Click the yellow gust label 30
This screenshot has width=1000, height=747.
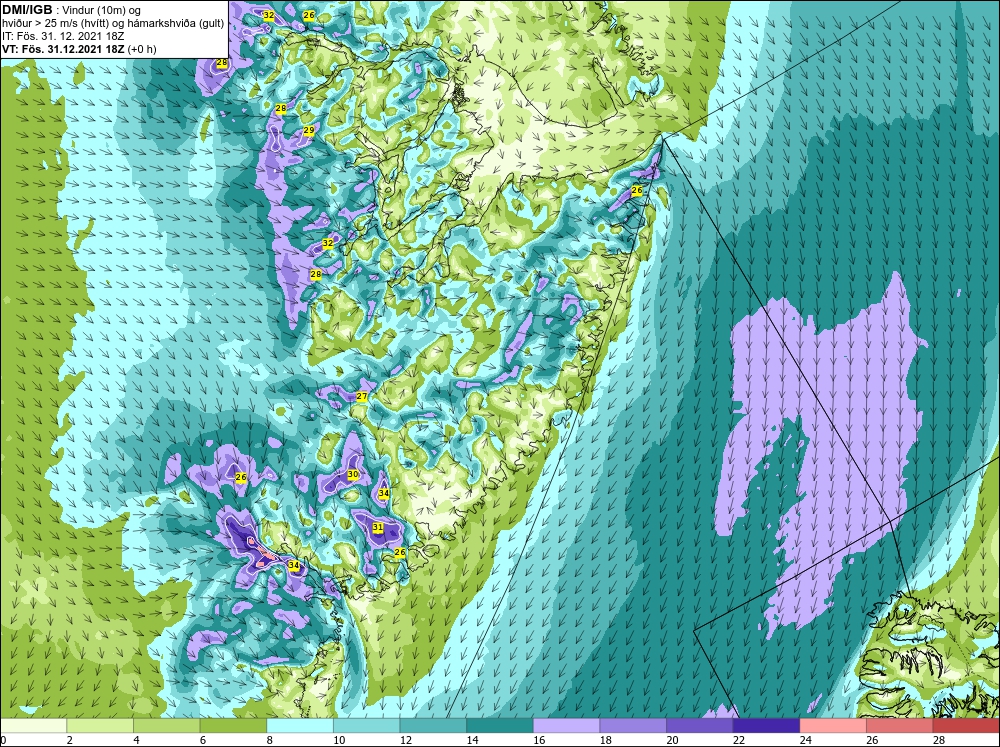coord(353,475)
